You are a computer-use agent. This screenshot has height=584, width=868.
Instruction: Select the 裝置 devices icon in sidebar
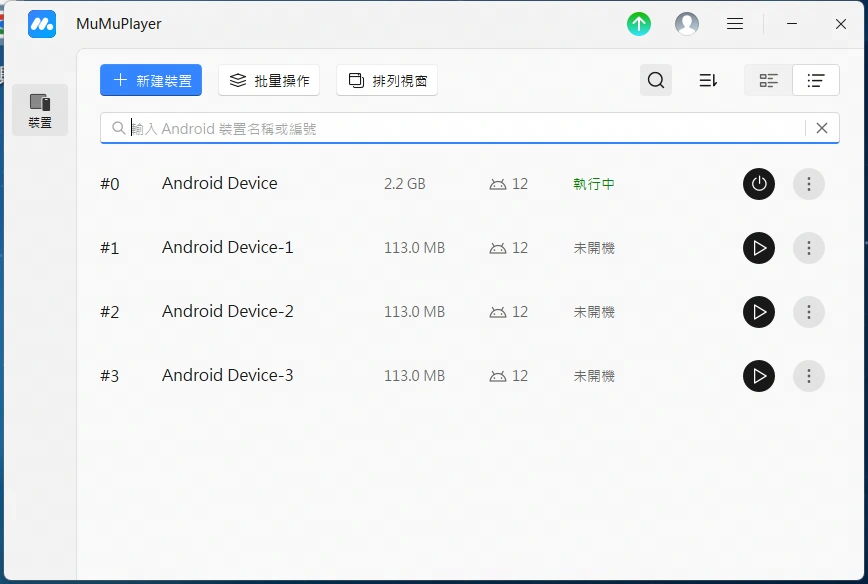pyautogui.click(x=40, y=110)
